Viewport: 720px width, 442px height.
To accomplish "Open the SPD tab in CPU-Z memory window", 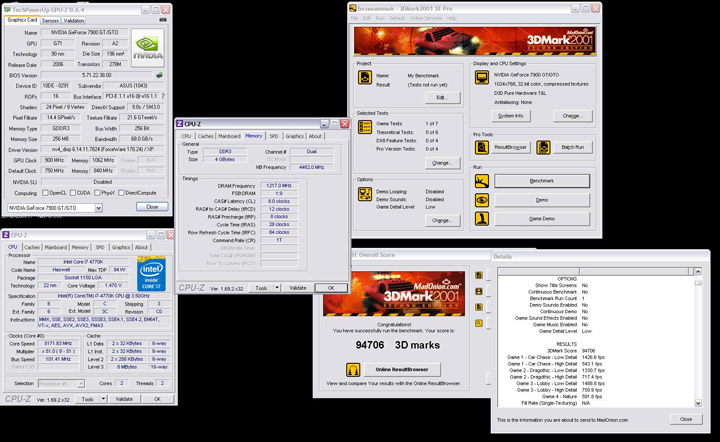I will tap(274, 136).
